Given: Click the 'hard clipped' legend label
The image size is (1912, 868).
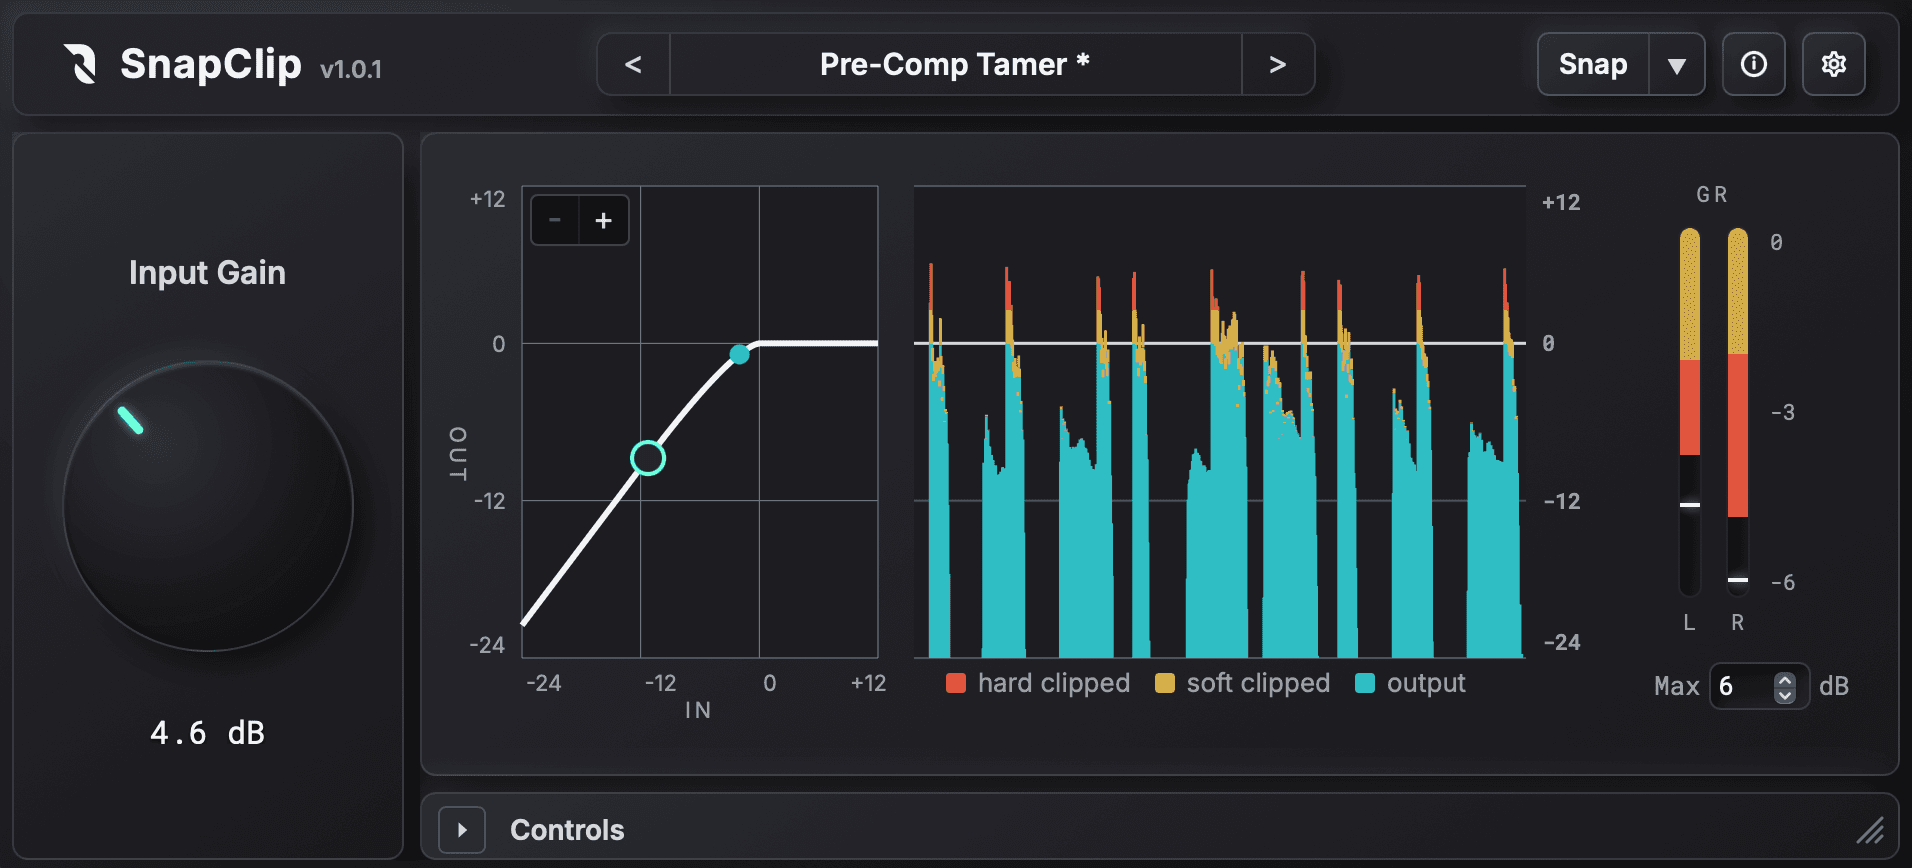Looking at the screenshot, I should [x=1054, y=683].
